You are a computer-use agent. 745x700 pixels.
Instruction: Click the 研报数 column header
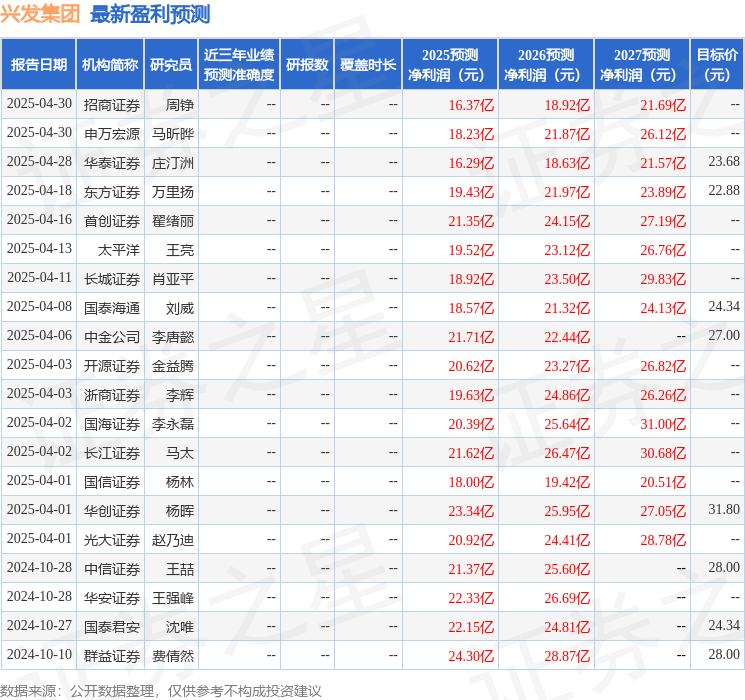307,64
